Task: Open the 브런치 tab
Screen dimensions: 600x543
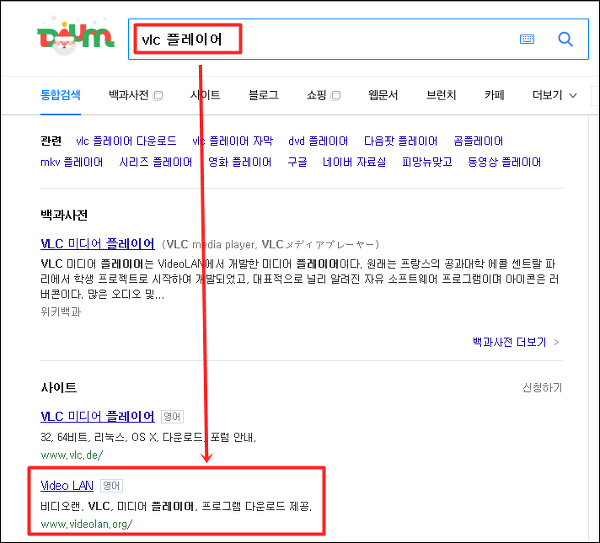Action: (x=441, y=95)
